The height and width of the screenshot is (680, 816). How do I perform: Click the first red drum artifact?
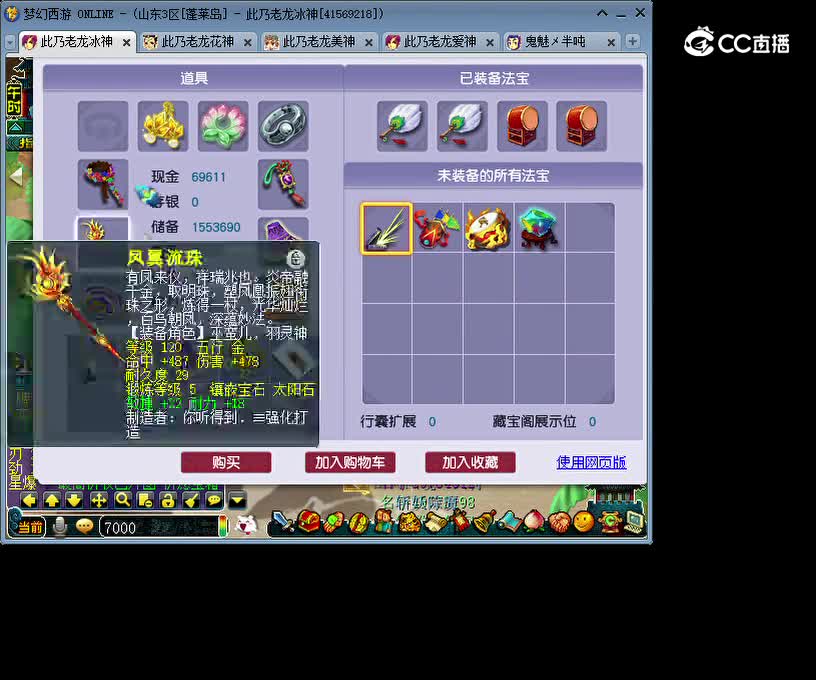[x=522, y=126]
